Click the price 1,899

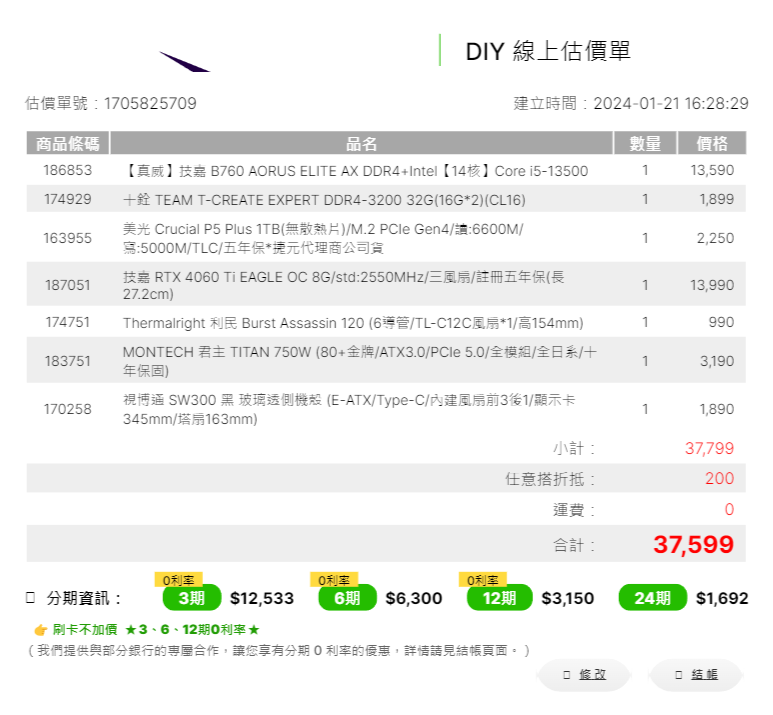(717, 199)
